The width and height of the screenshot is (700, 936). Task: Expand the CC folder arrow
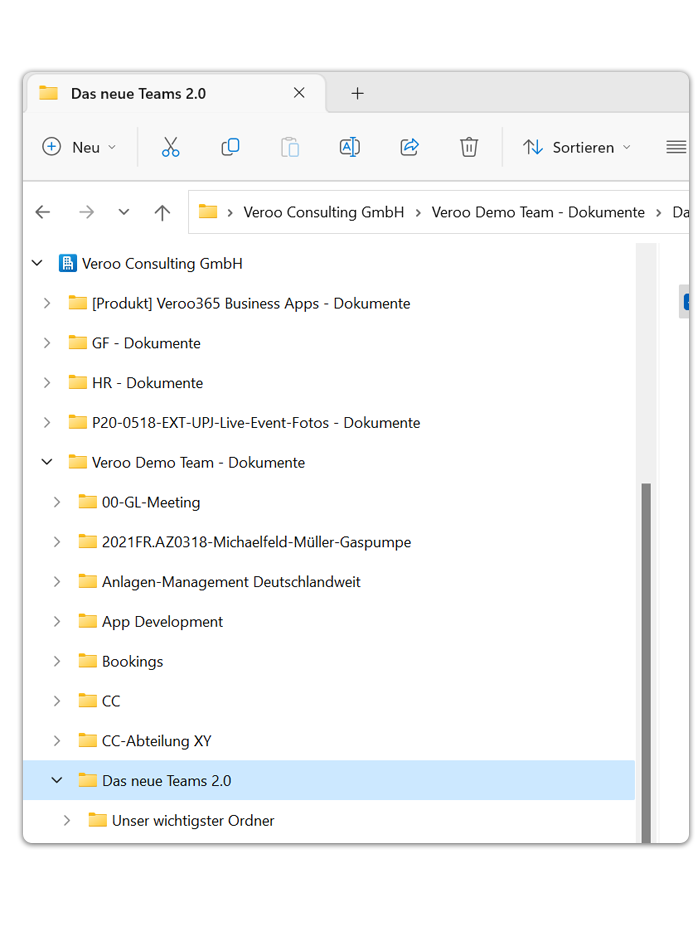(57, 701)
